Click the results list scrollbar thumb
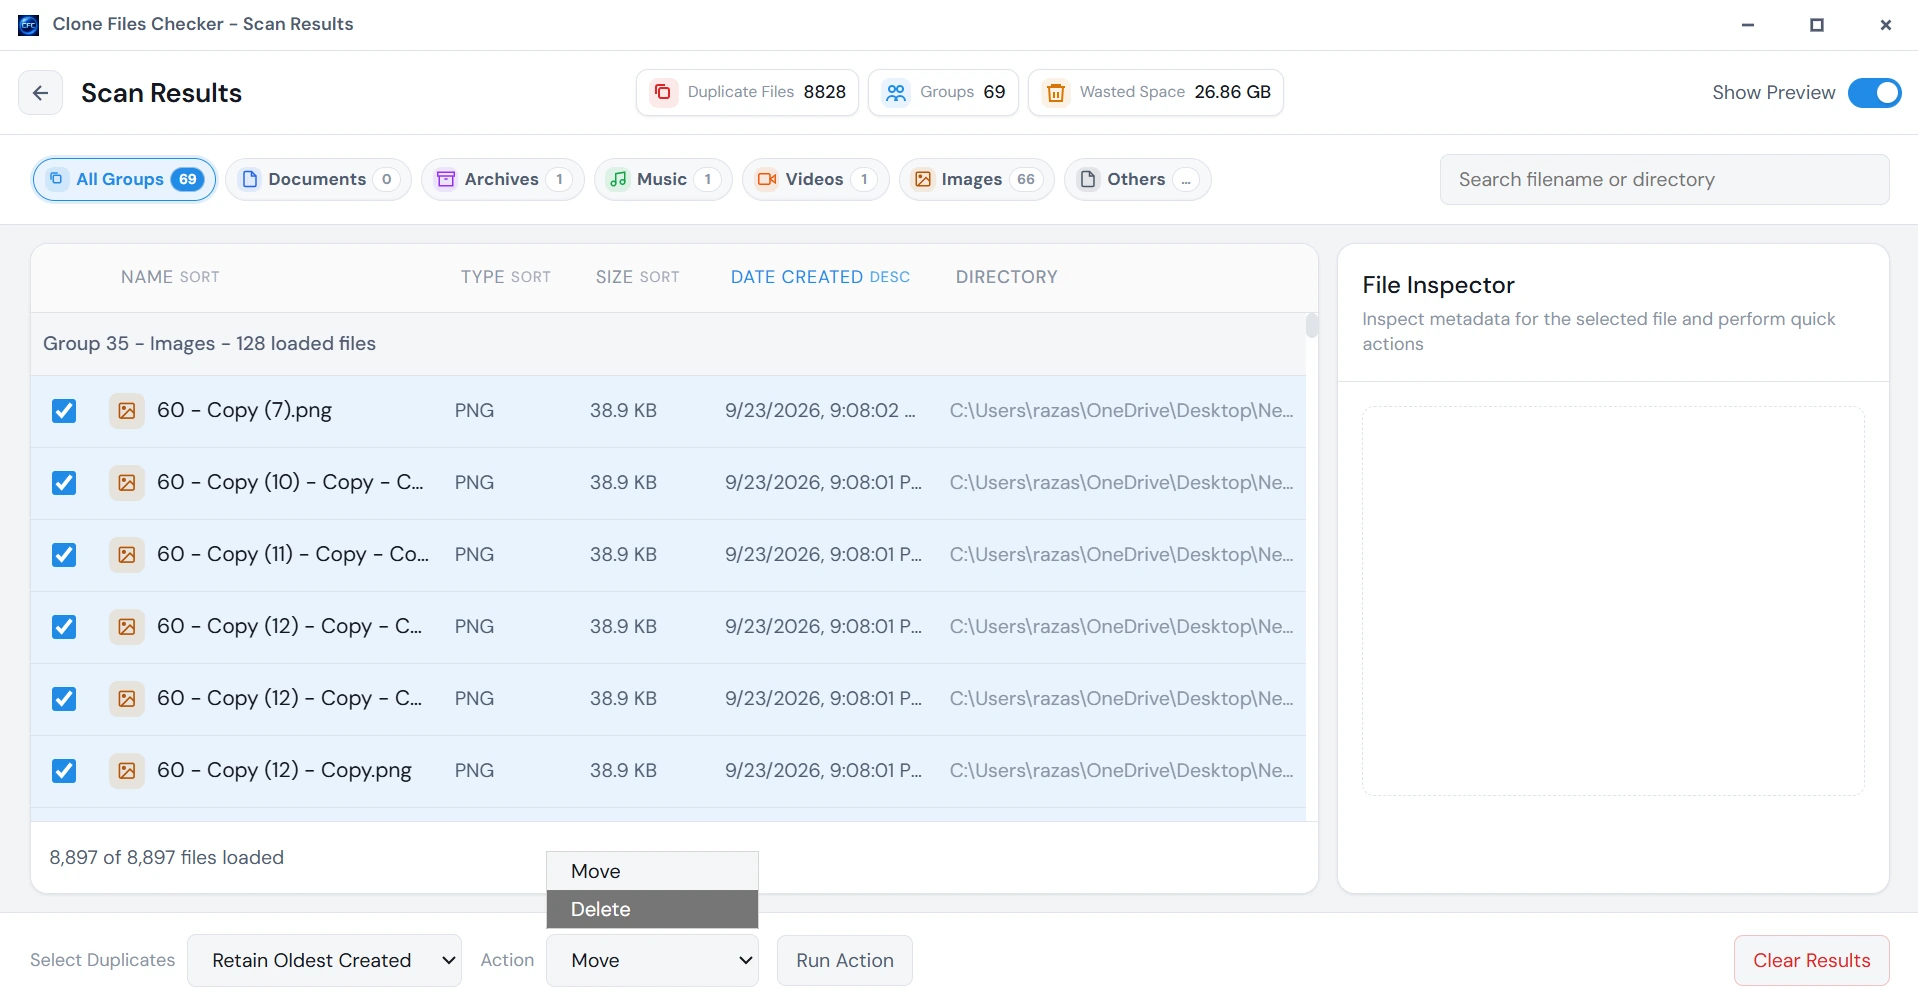The height and width of the screenshot is (1003, 1918). pos(1311,326)
